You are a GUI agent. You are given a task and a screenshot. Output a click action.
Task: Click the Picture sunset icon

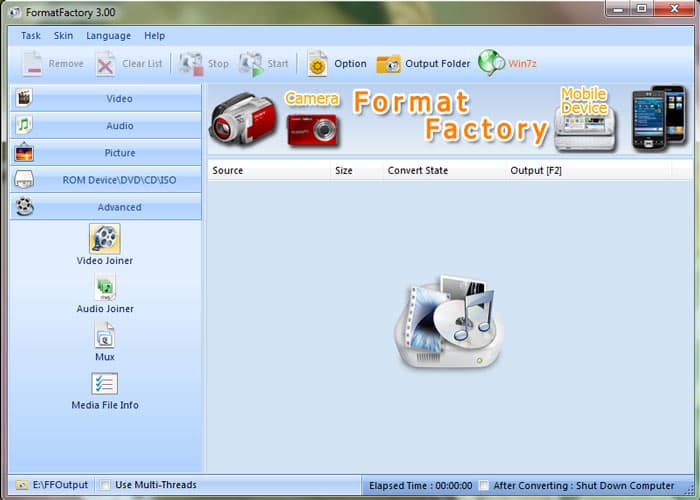[x=24, y=153]
